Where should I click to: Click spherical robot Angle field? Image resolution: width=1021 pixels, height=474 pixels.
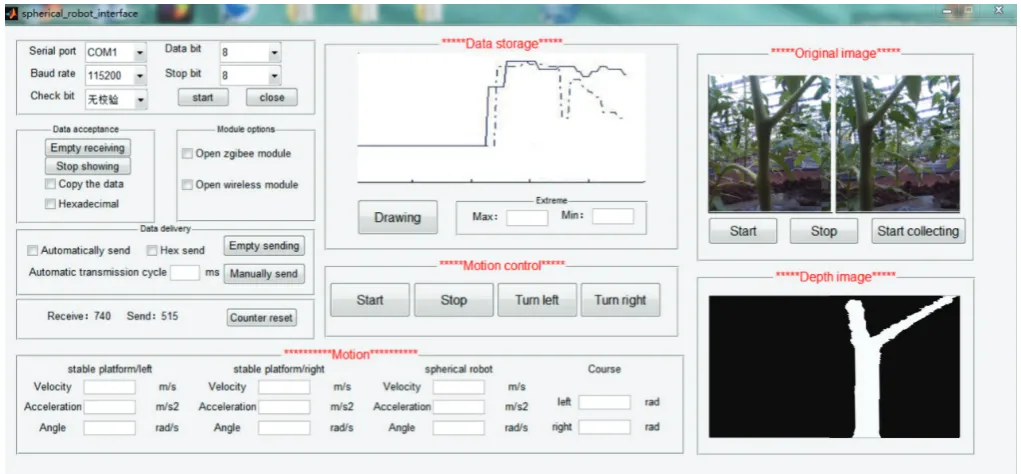[458, 428]
